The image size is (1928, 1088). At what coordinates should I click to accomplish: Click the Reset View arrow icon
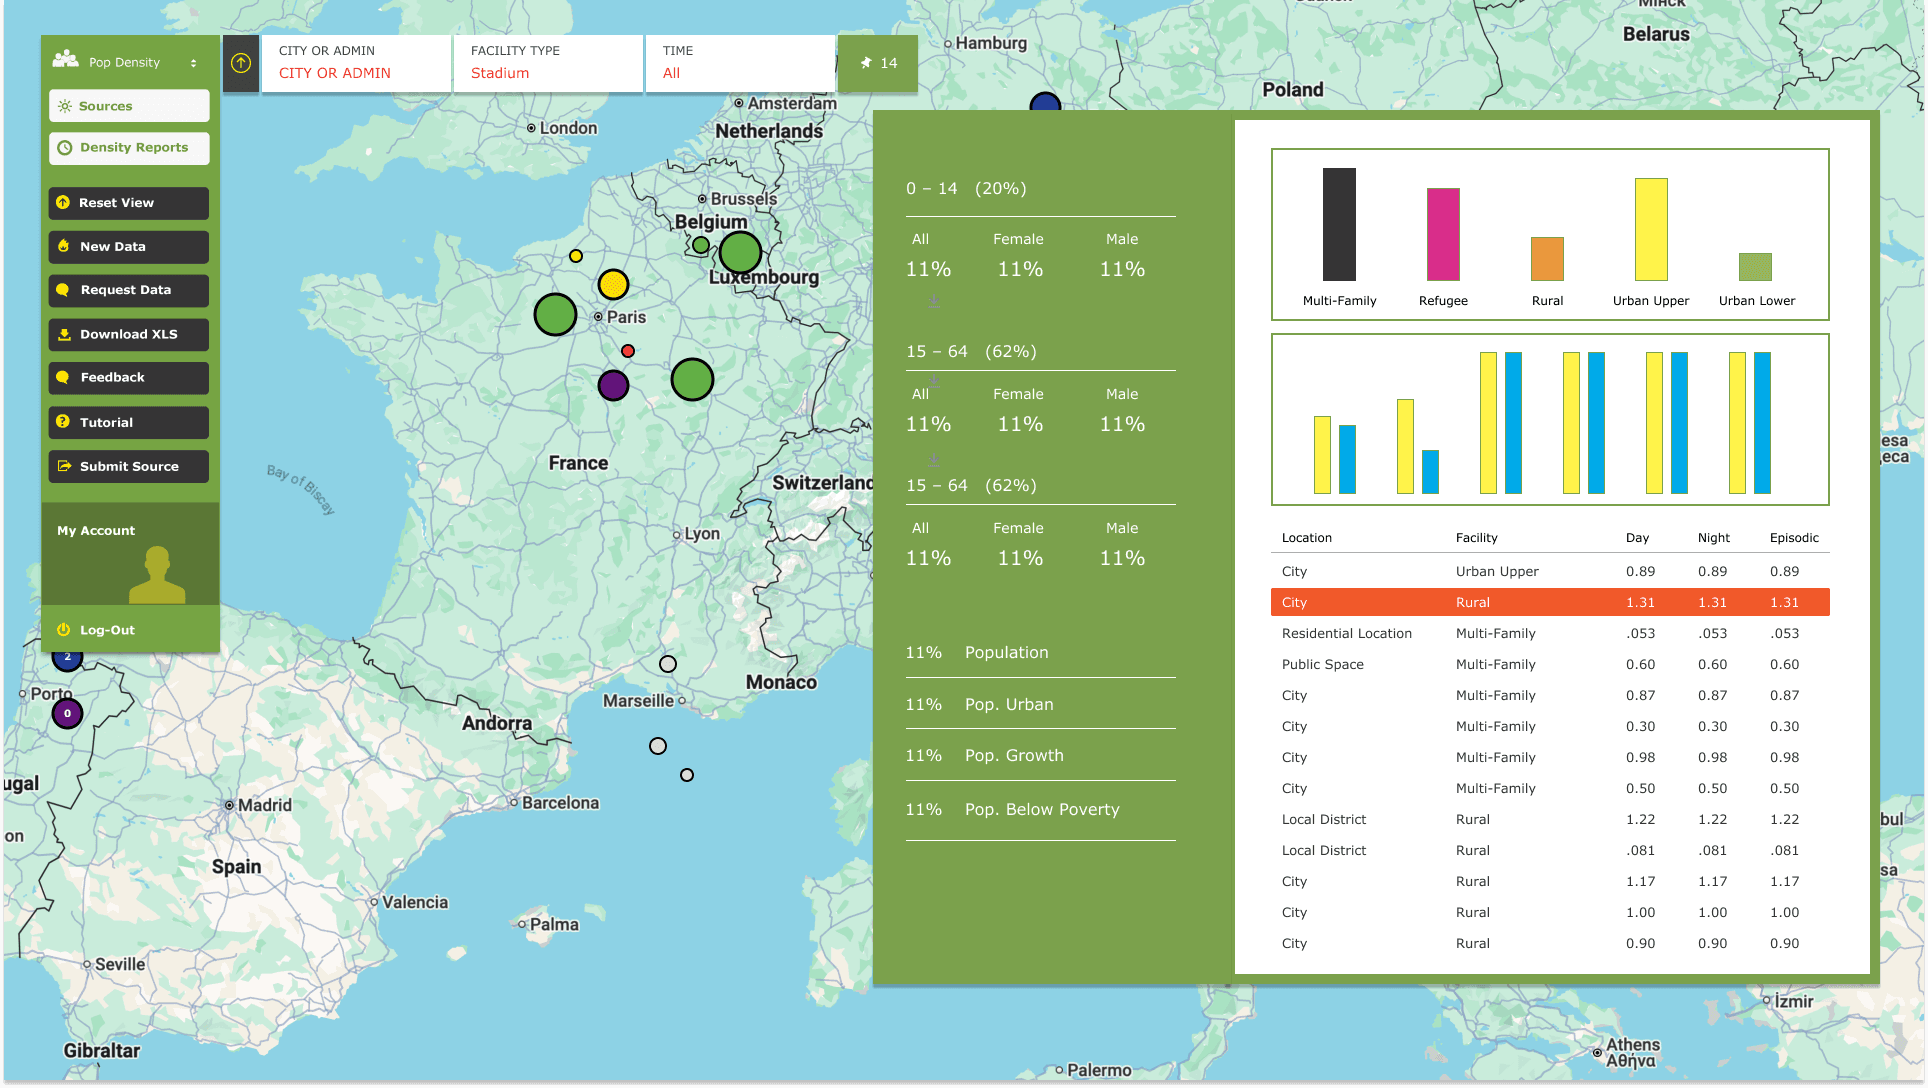coord(63,203)
